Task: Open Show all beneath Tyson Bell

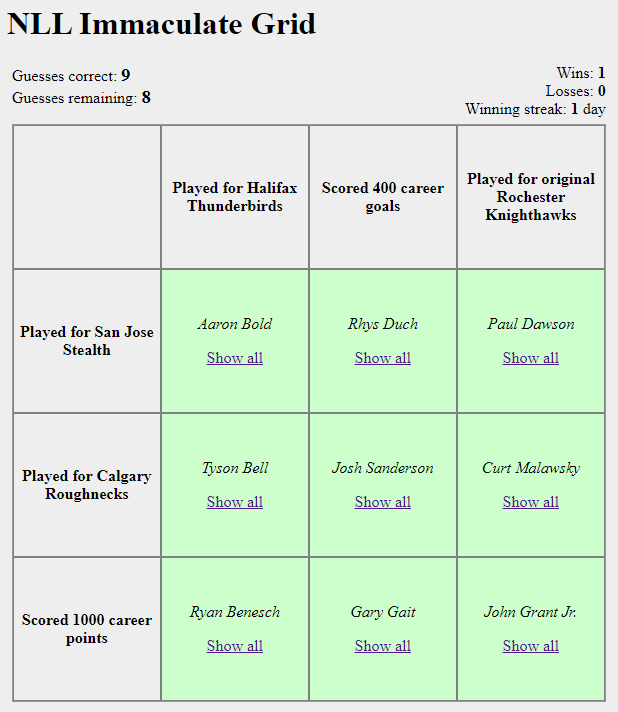Action: tap(234, 502)
